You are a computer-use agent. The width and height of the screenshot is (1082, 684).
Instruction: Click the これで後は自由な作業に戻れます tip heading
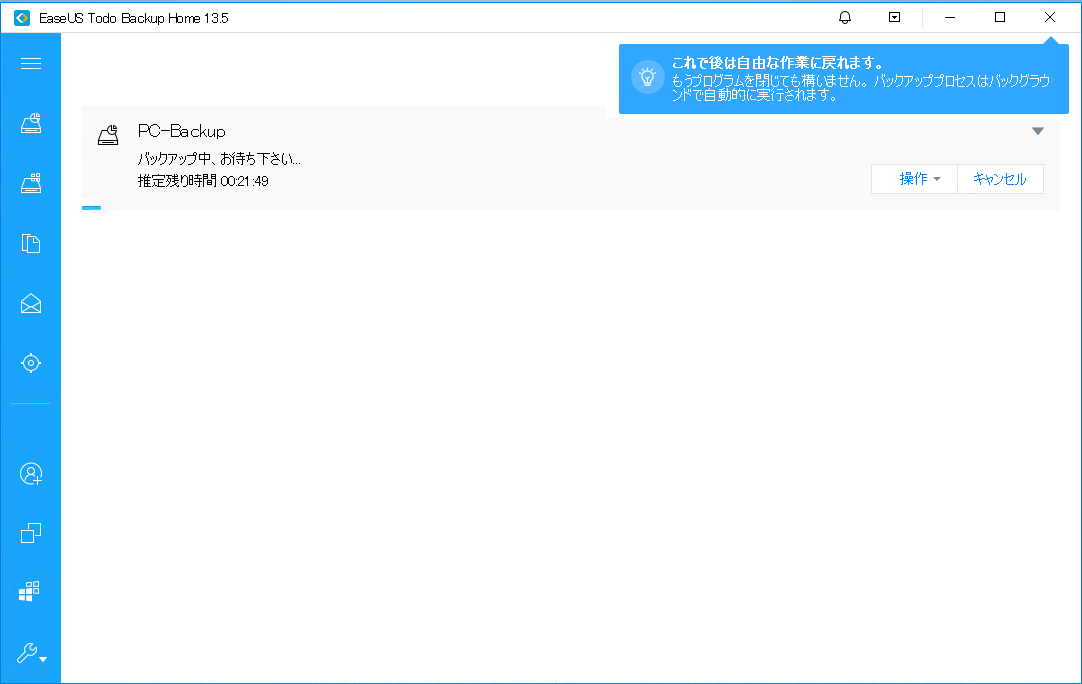click(778, 63)
